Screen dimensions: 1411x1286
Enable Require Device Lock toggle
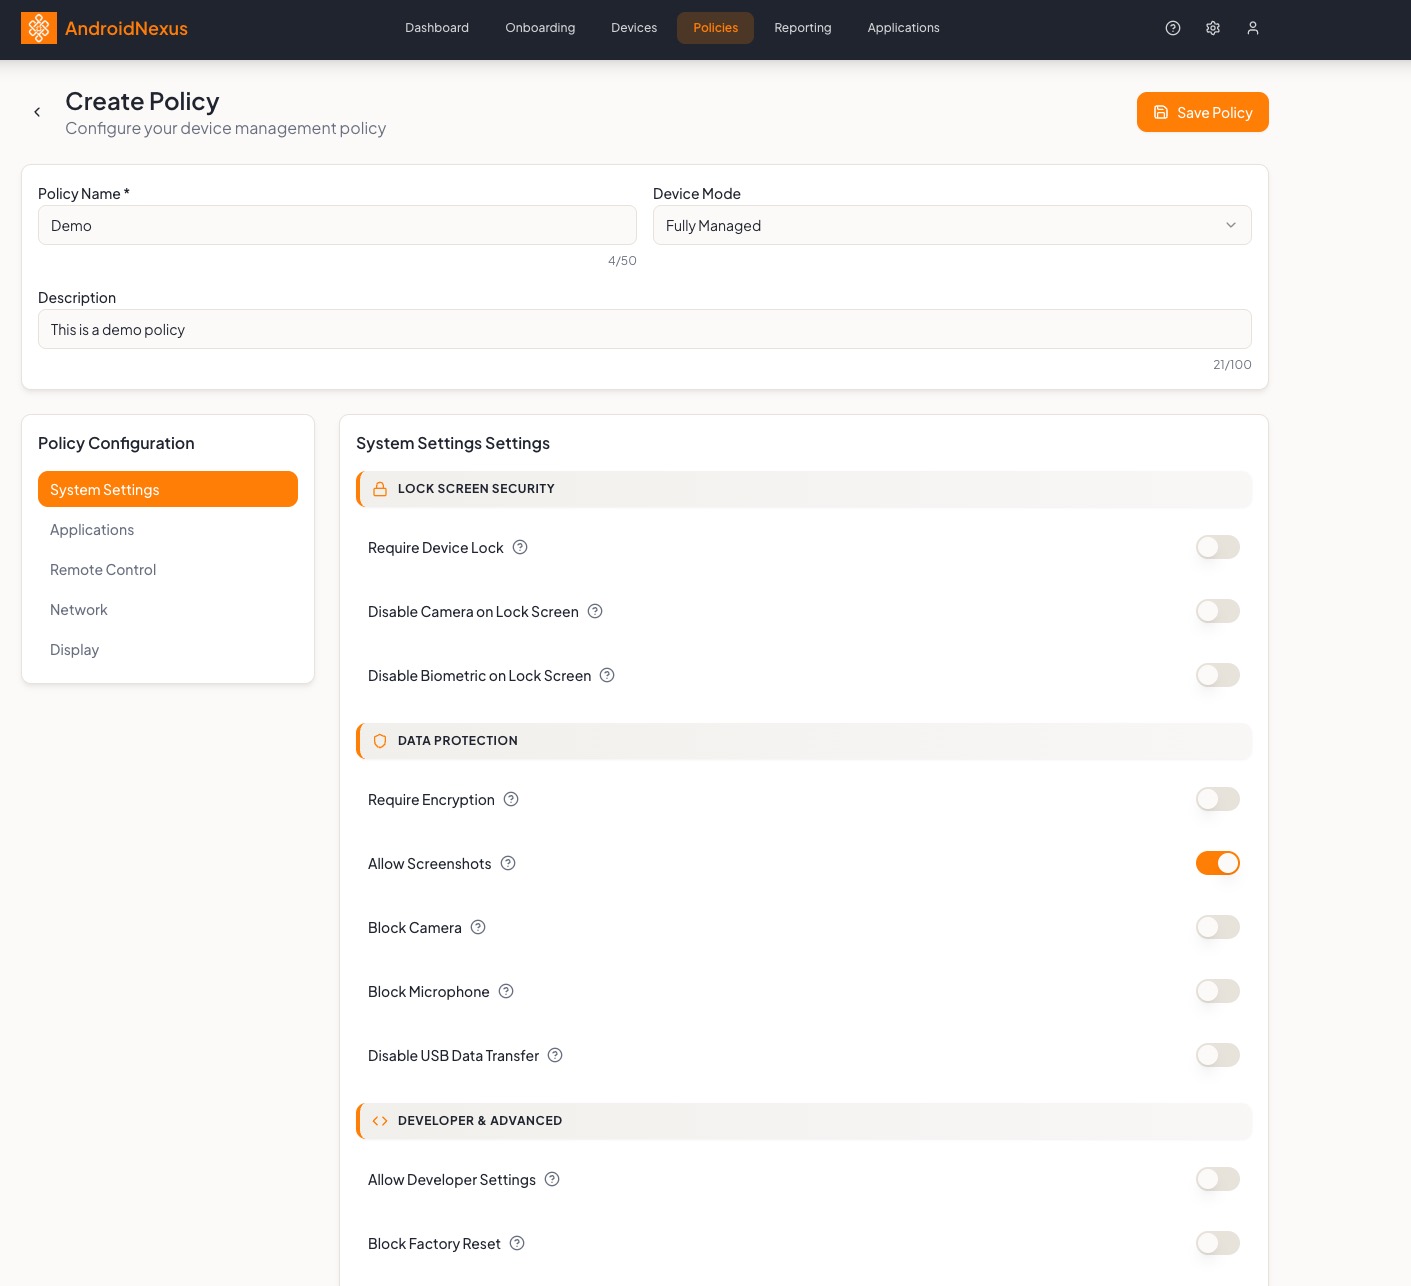(x=1218, y=547)
